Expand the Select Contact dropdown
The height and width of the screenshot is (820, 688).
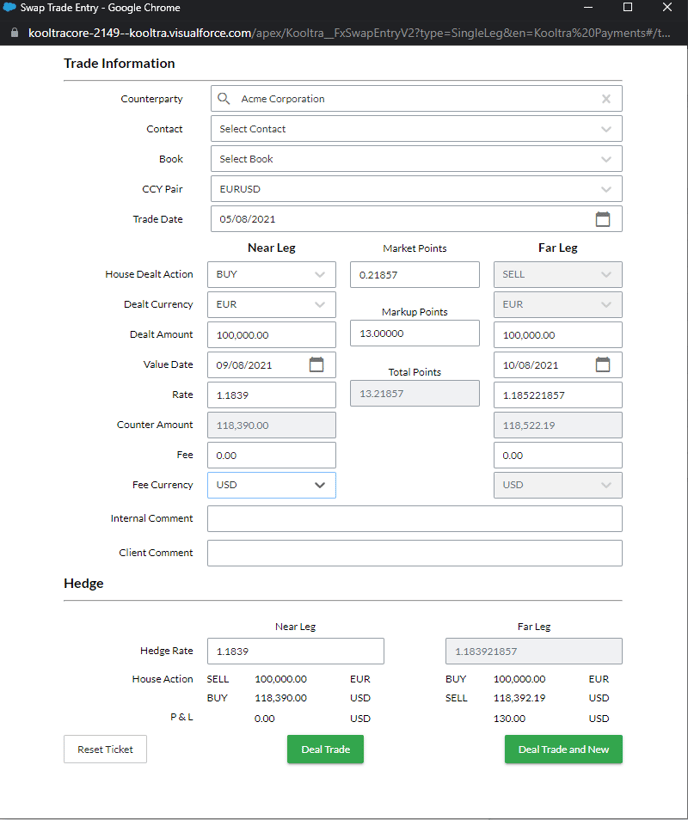click(x=416, y=129)
